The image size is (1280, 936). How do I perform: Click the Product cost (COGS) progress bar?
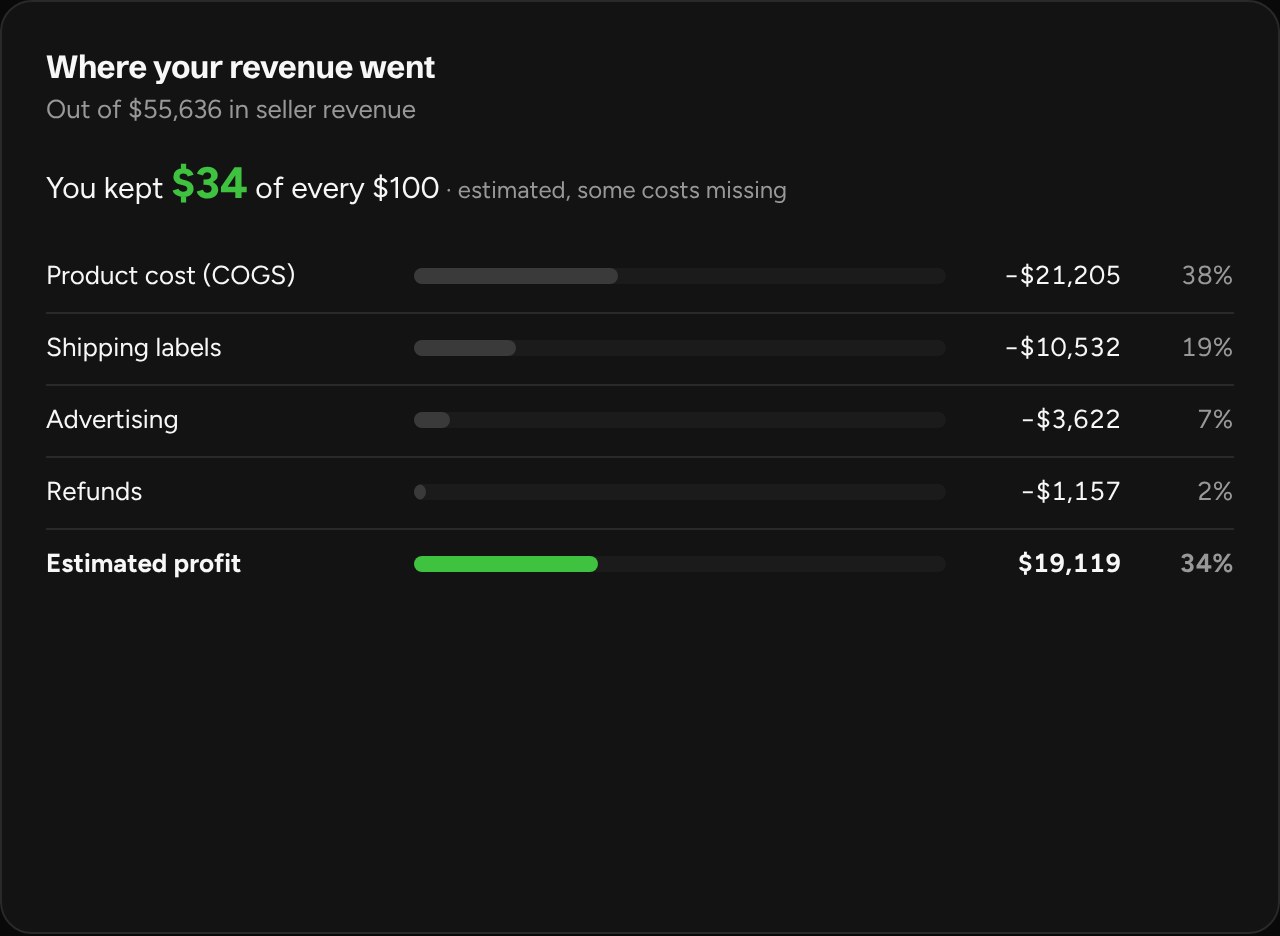(680, 276)
